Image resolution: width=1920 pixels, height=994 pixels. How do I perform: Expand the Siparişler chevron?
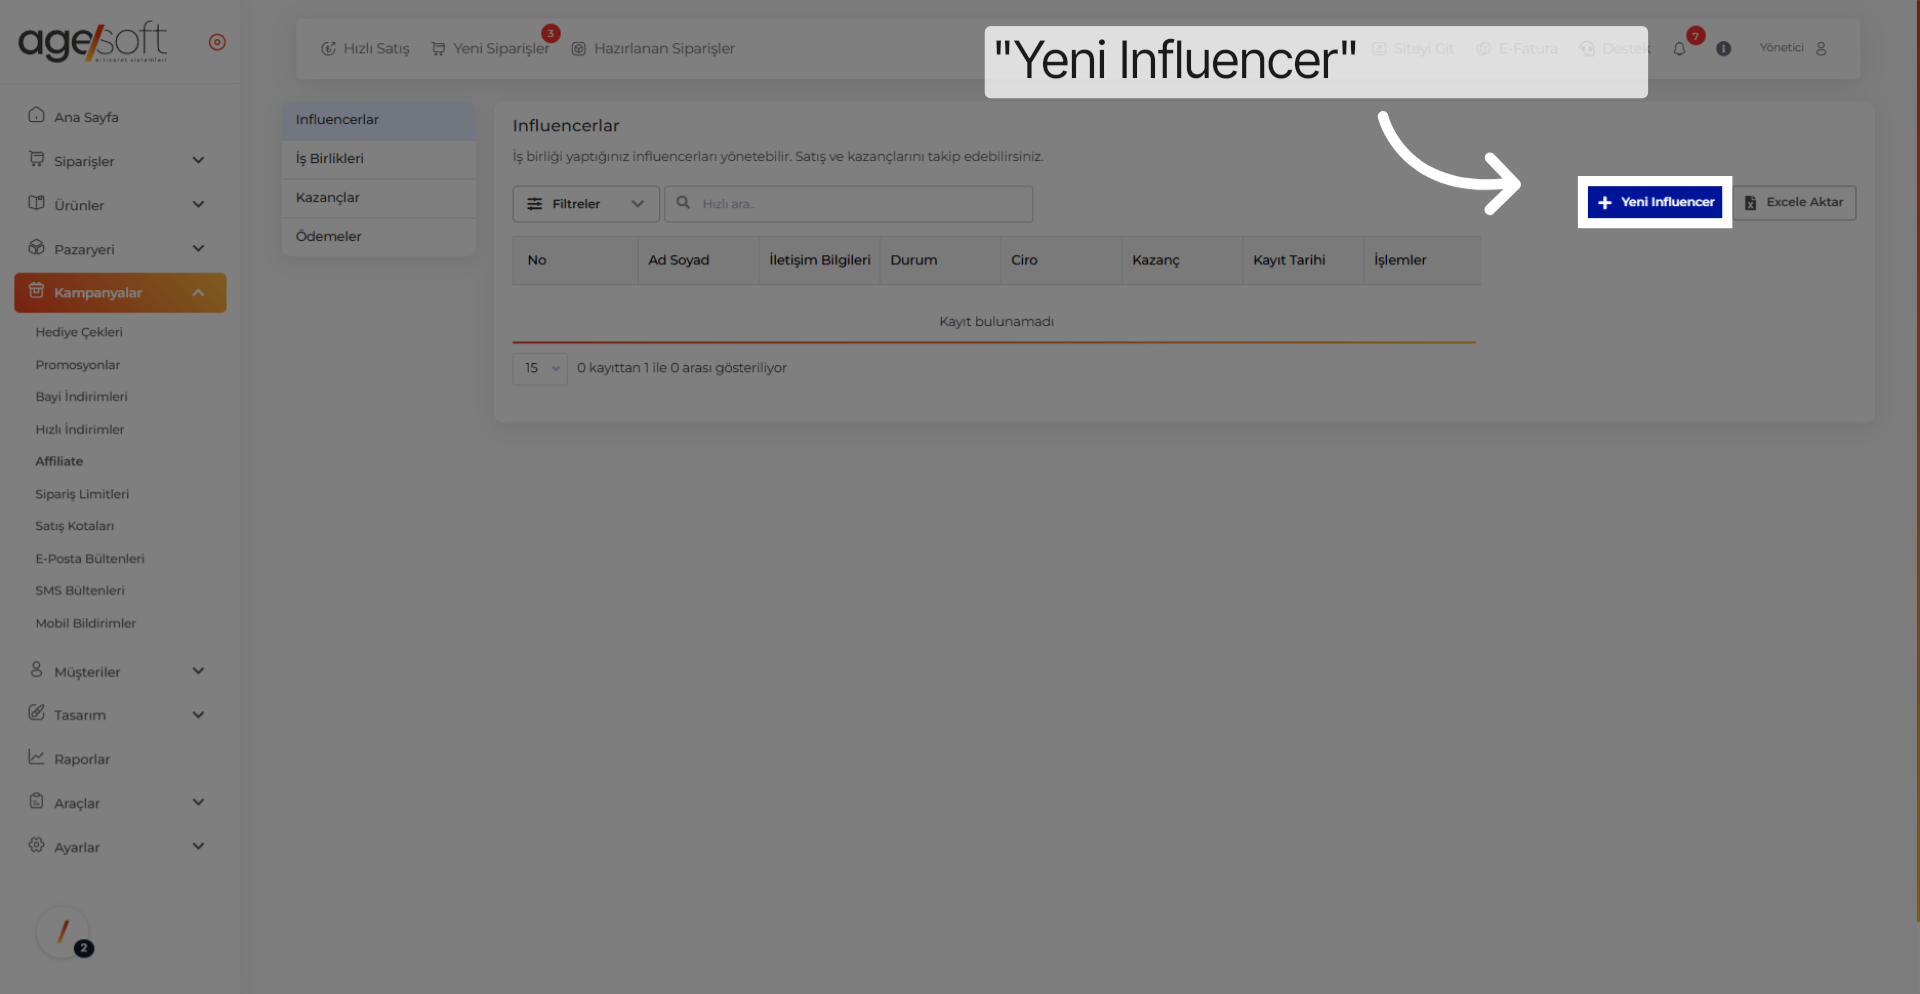(198, 160)
